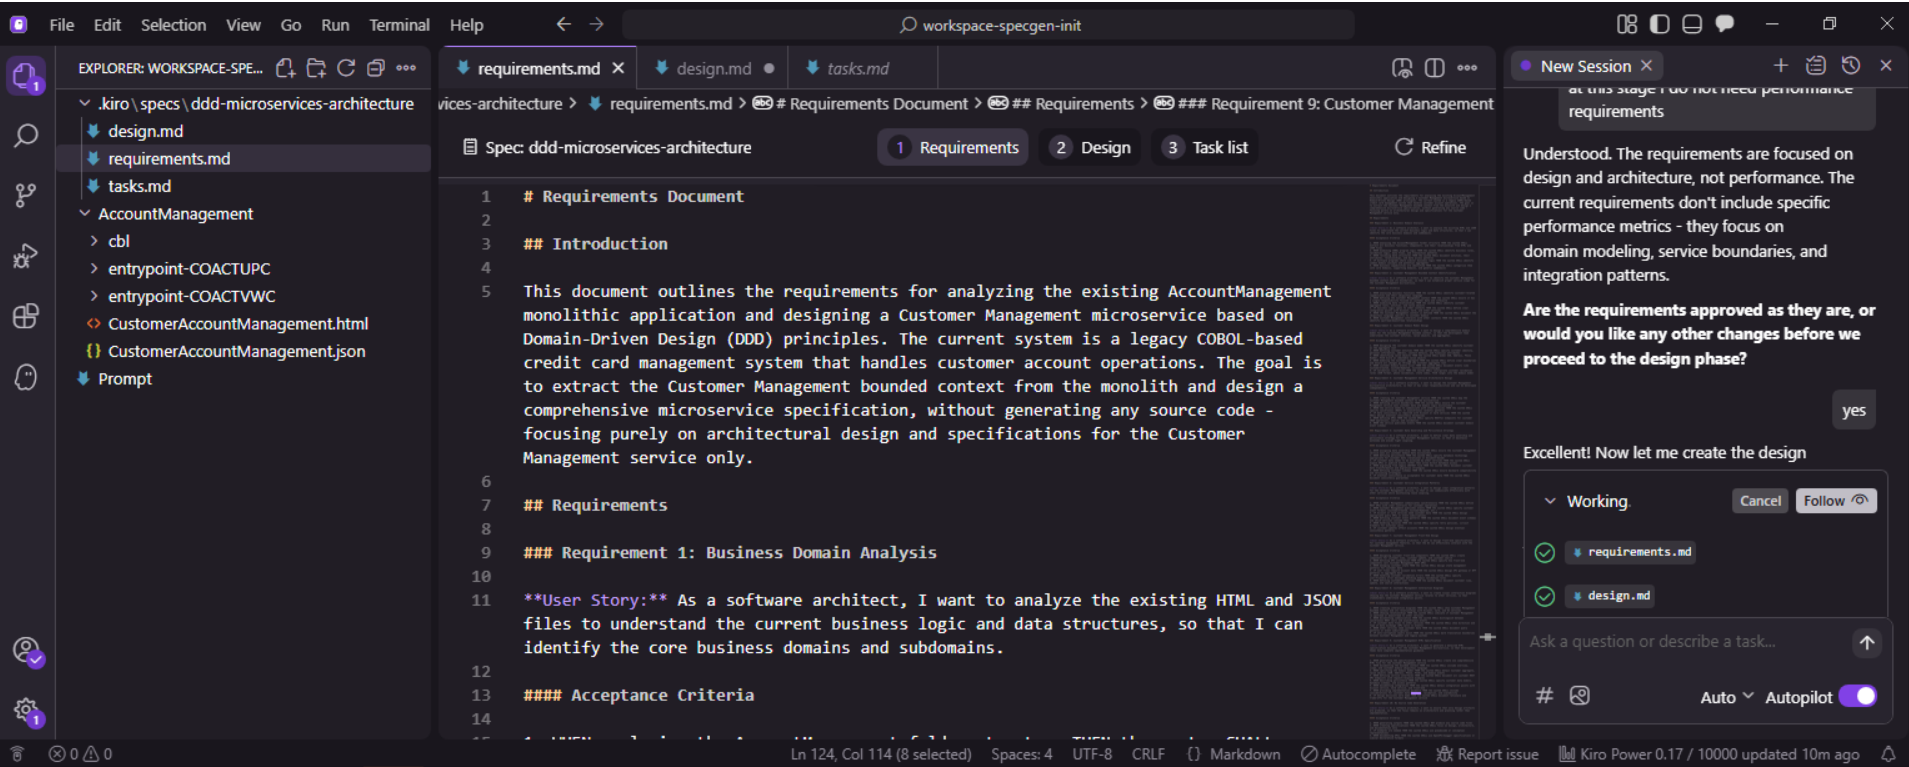Image resolution: width=1909 pixels, height=767 pixels.
Task: Add context with the # icon
Action: click(x=1544, y=696)
